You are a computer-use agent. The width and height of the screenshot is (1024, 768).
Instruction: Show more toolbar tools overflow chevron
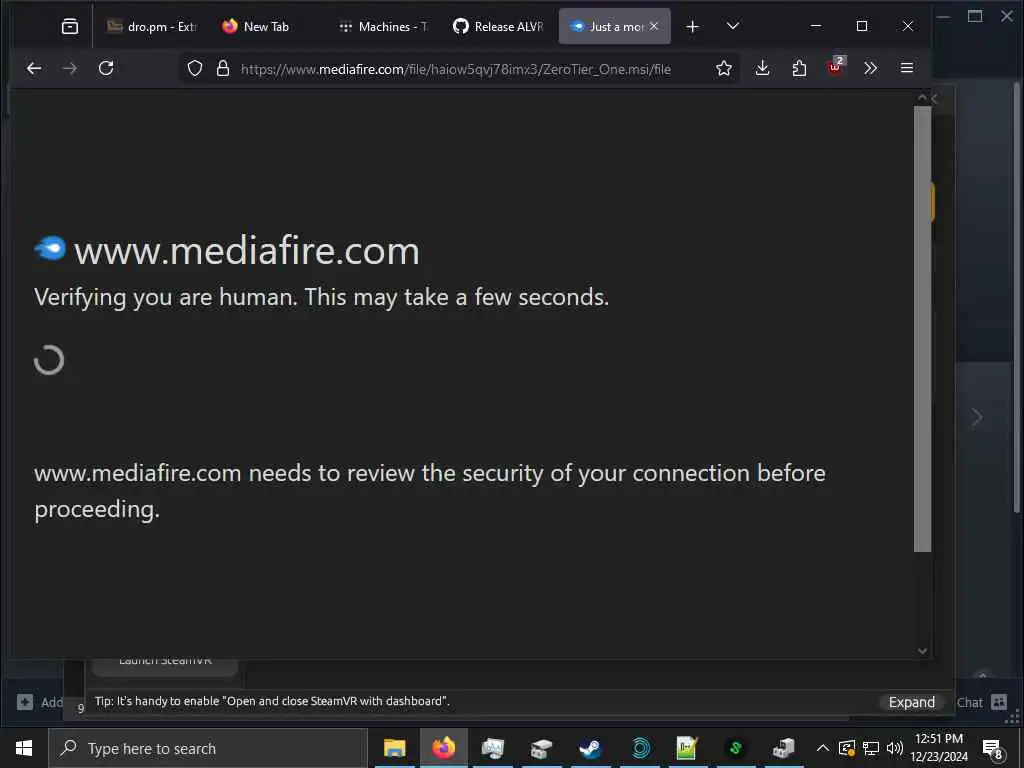pyautogui.click(x=871, y=68)
